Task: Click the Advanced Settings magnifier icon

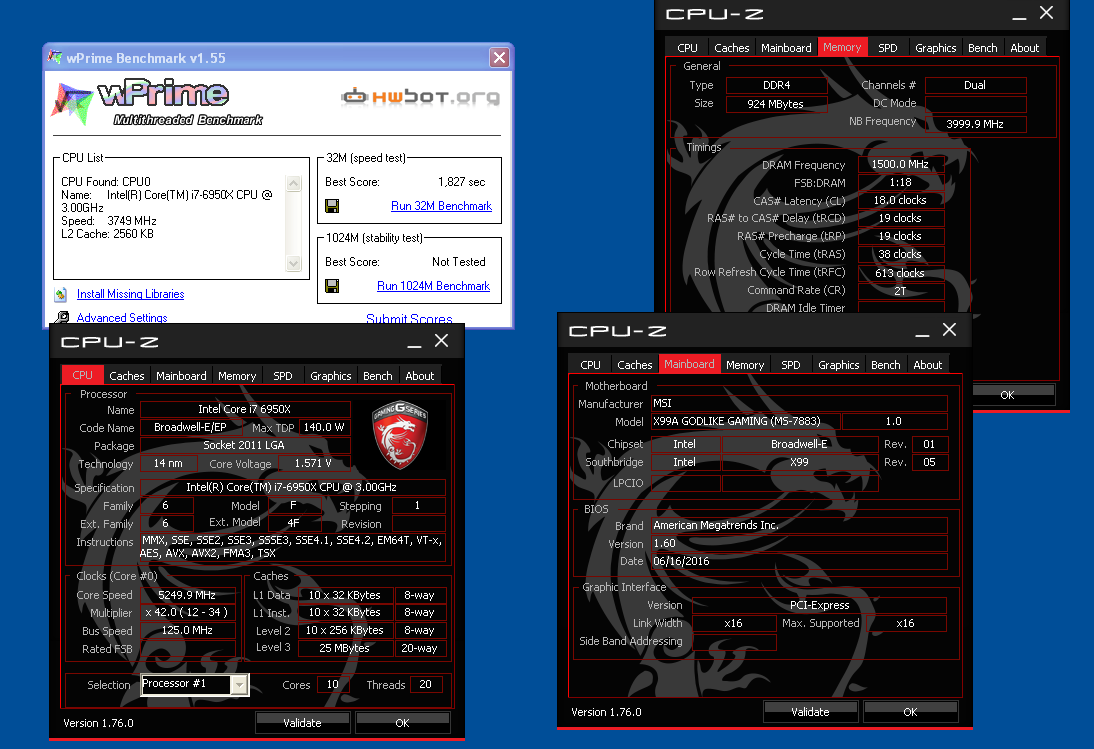Action: pyautogui.click(x=62, y=317)
